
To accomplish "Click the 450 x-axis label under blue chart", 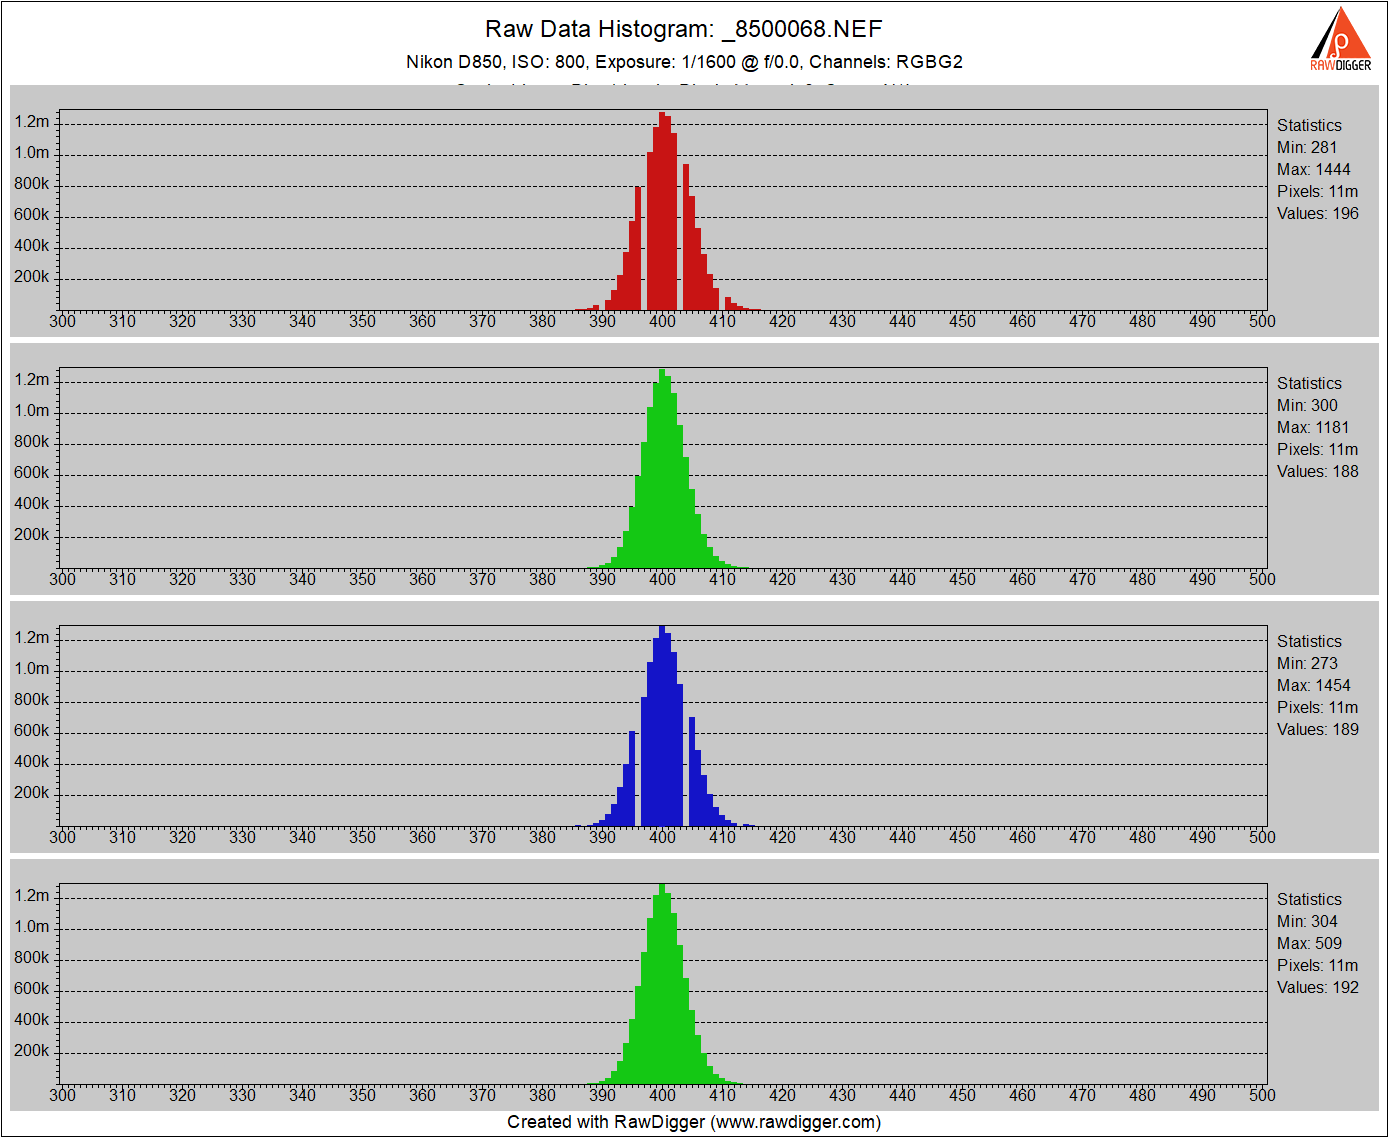I will [962, 837].
